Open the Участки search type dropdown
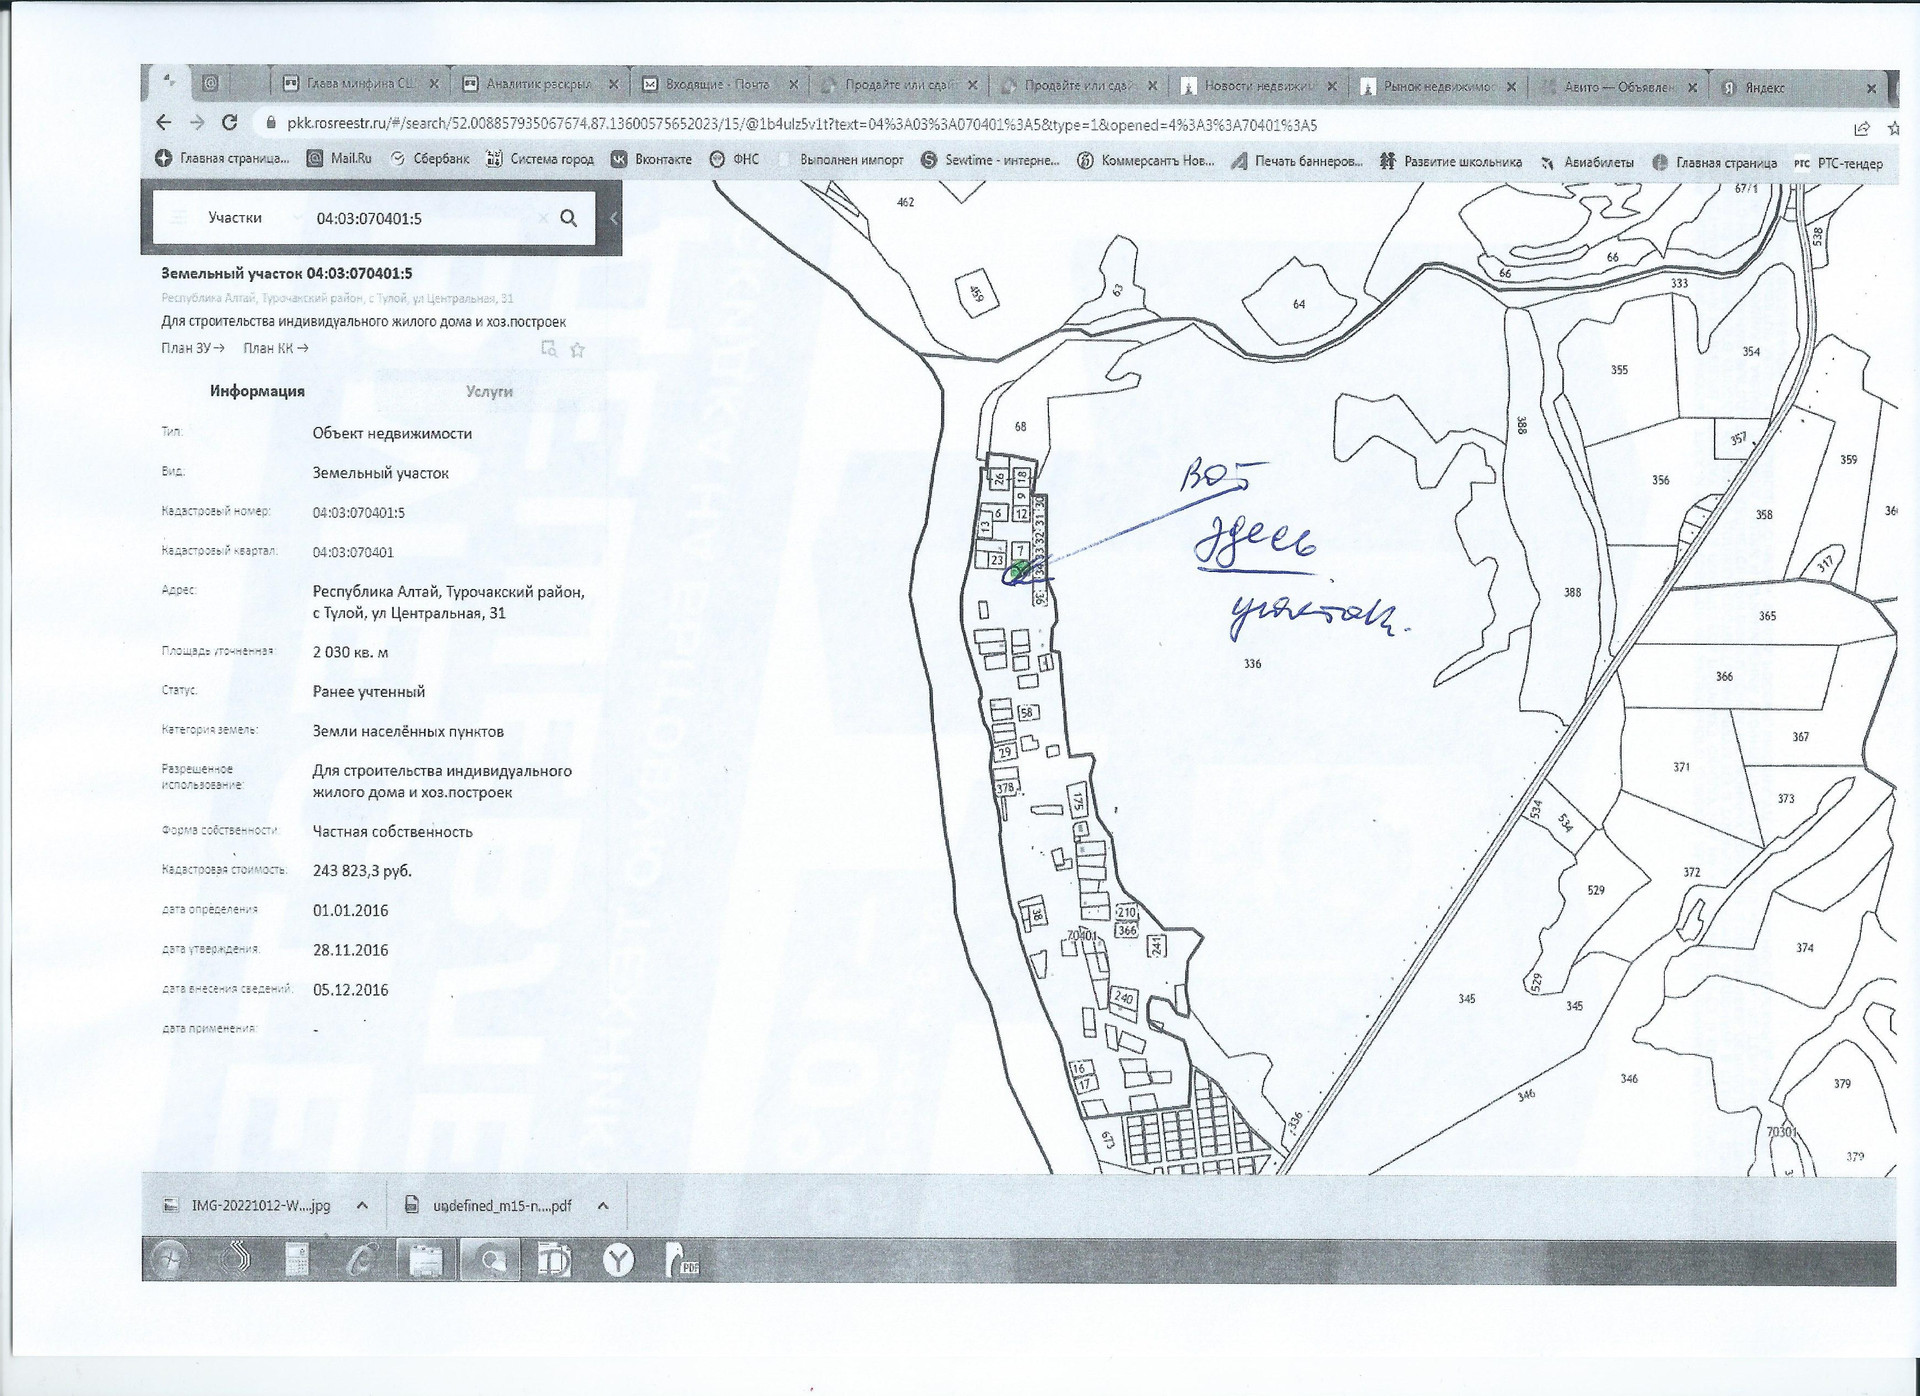The height and width of the screenshot is (1396, 1920). (x=250, y=218)
